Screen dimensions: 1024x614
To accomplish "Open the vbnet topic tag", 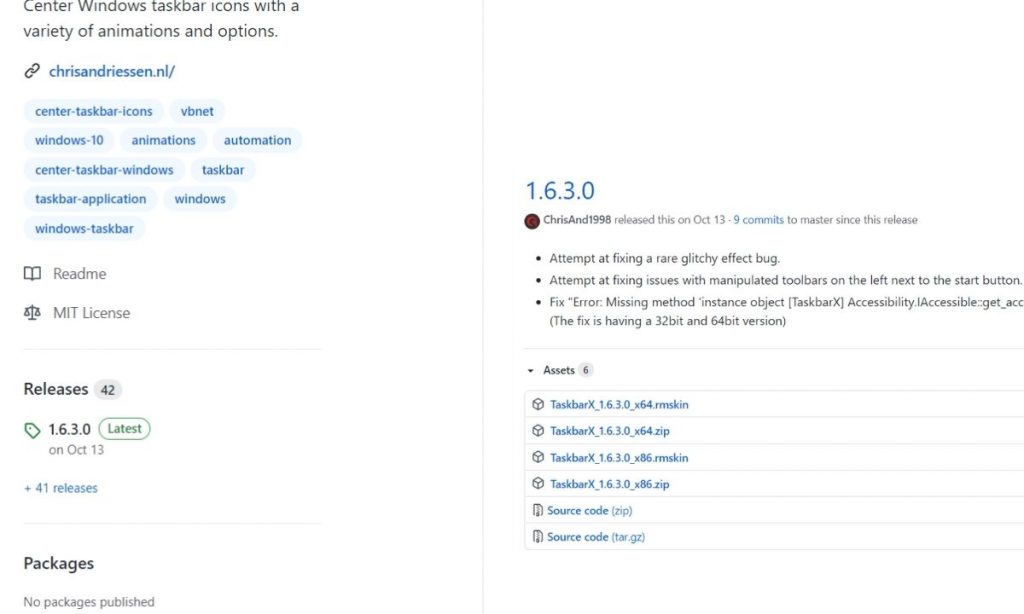I will 198,111.
